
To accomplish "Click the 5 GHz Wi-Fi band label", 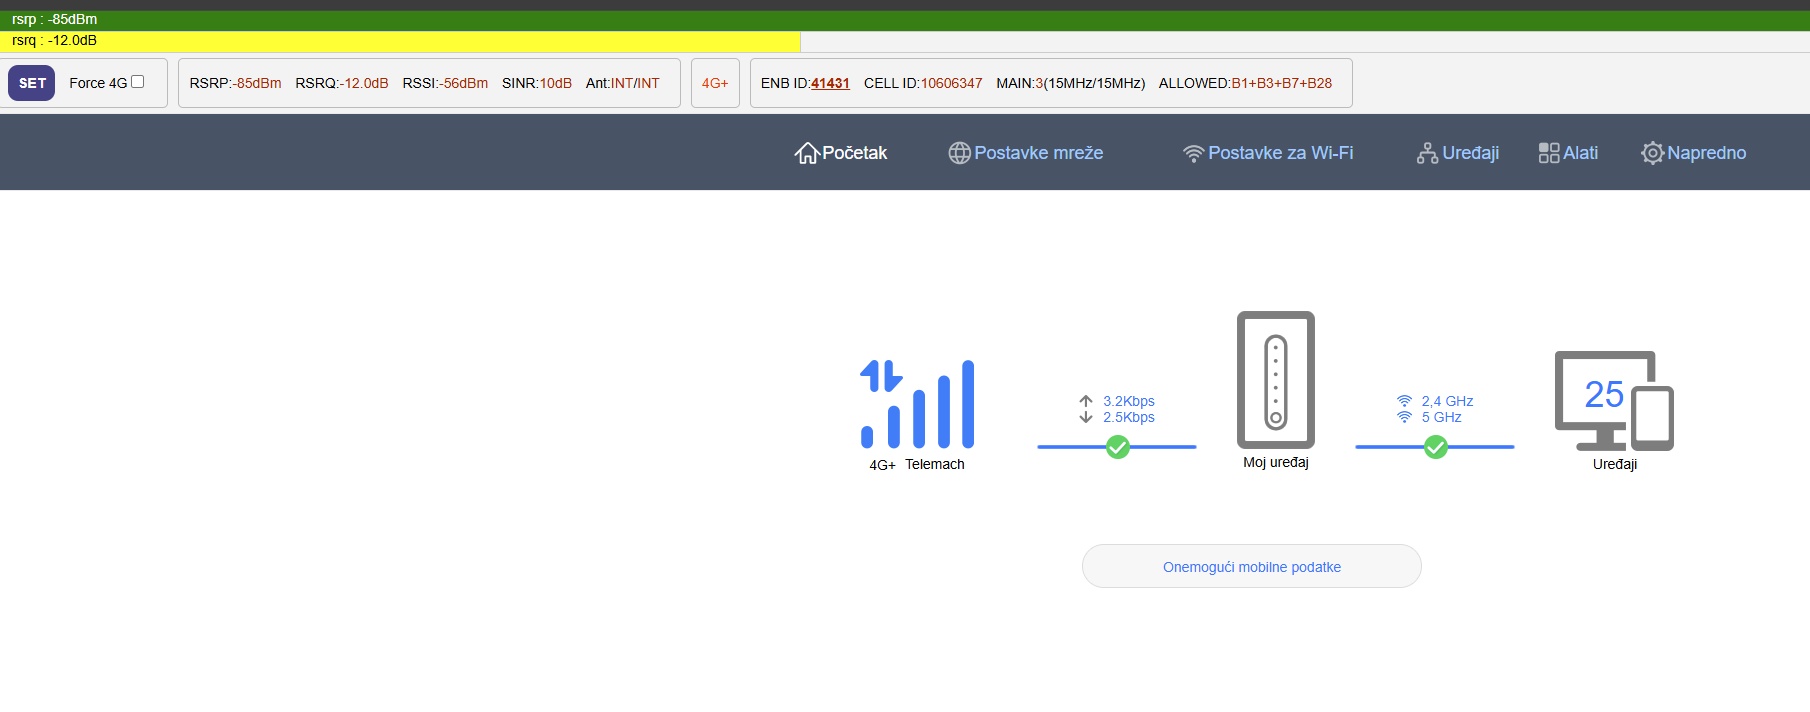I will (x=1441, y=417).
